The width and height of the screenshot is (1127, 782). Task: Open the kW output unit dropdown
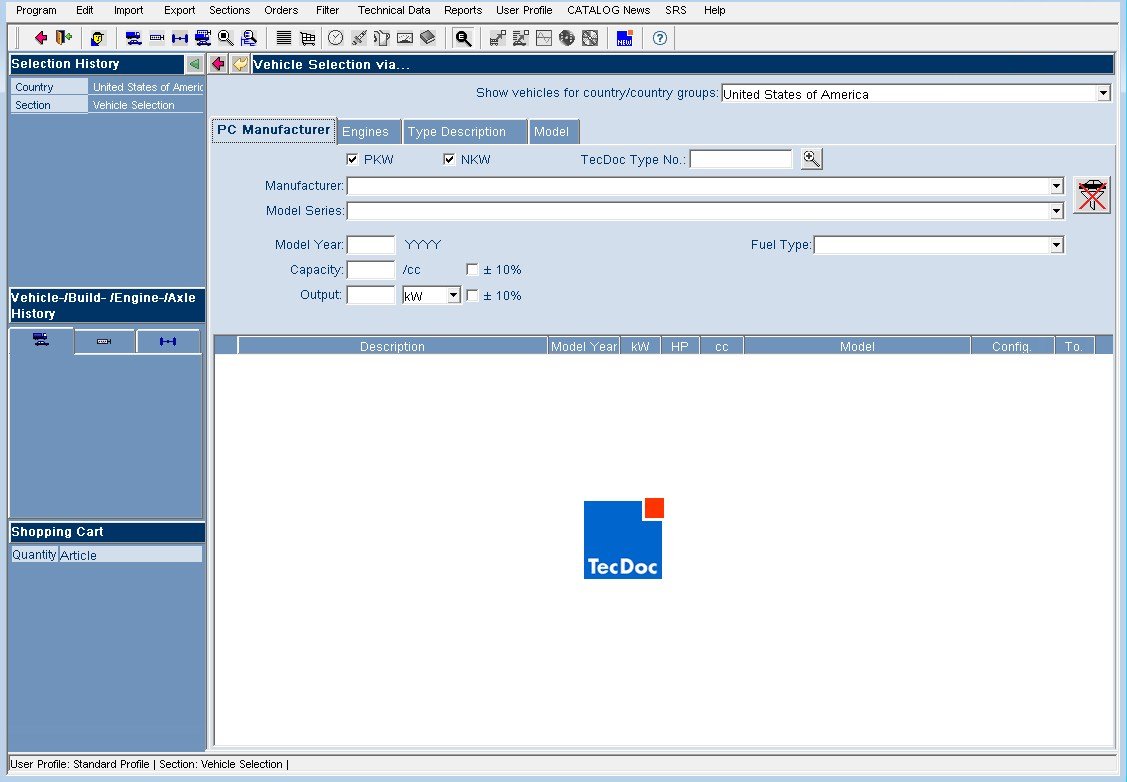coord(454,295)
